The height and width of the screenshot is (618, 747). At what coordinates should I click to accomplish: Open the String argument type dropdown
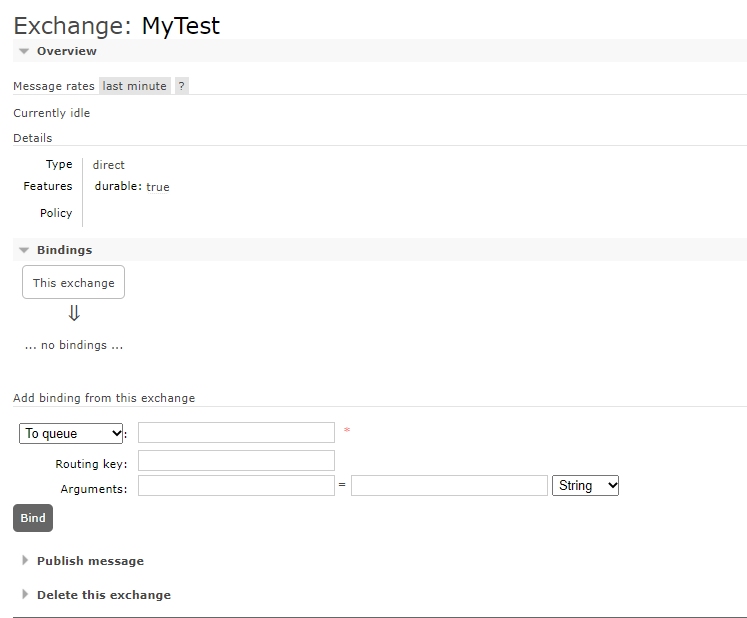[585, 486]
